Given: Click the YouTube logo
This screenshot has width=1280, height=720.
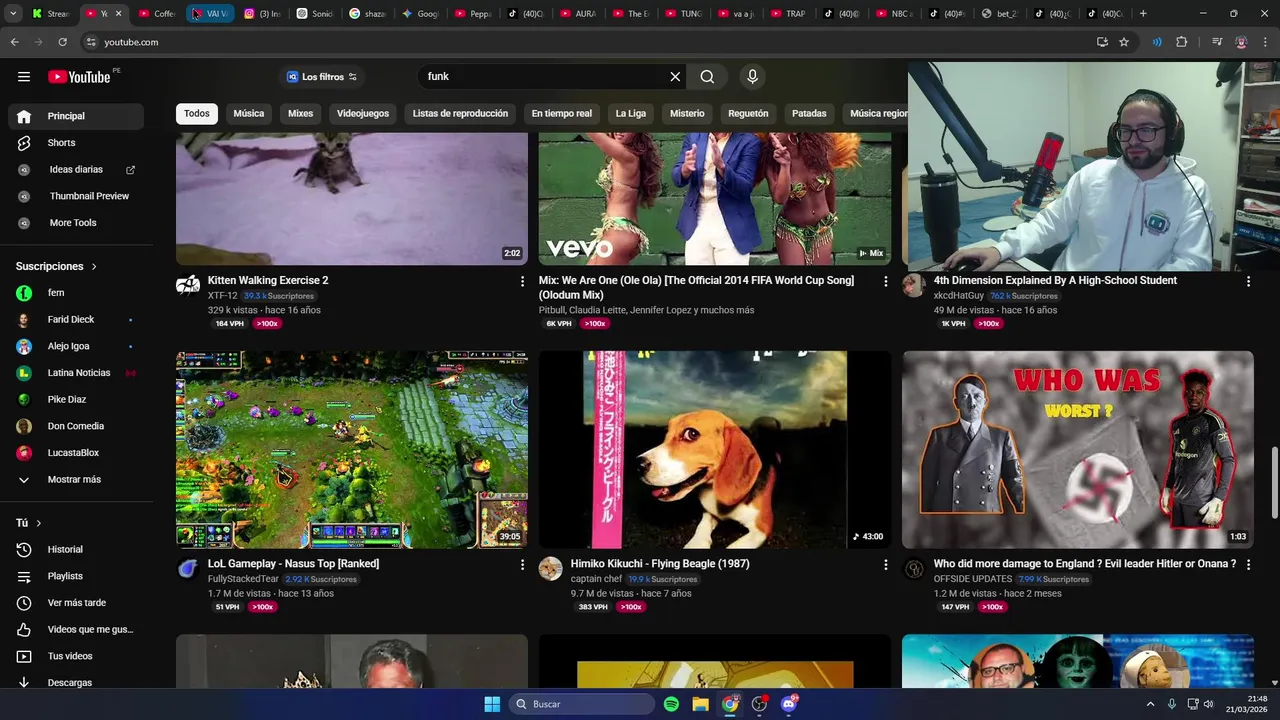Looking at the screenshot, I should click(x=79, y=77).
